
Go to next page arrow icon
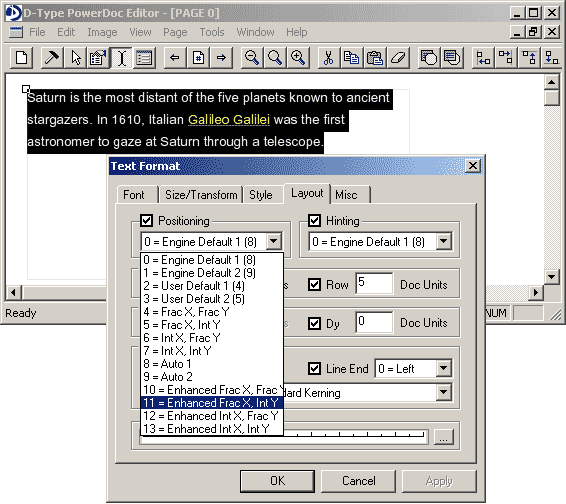(221, 58)
